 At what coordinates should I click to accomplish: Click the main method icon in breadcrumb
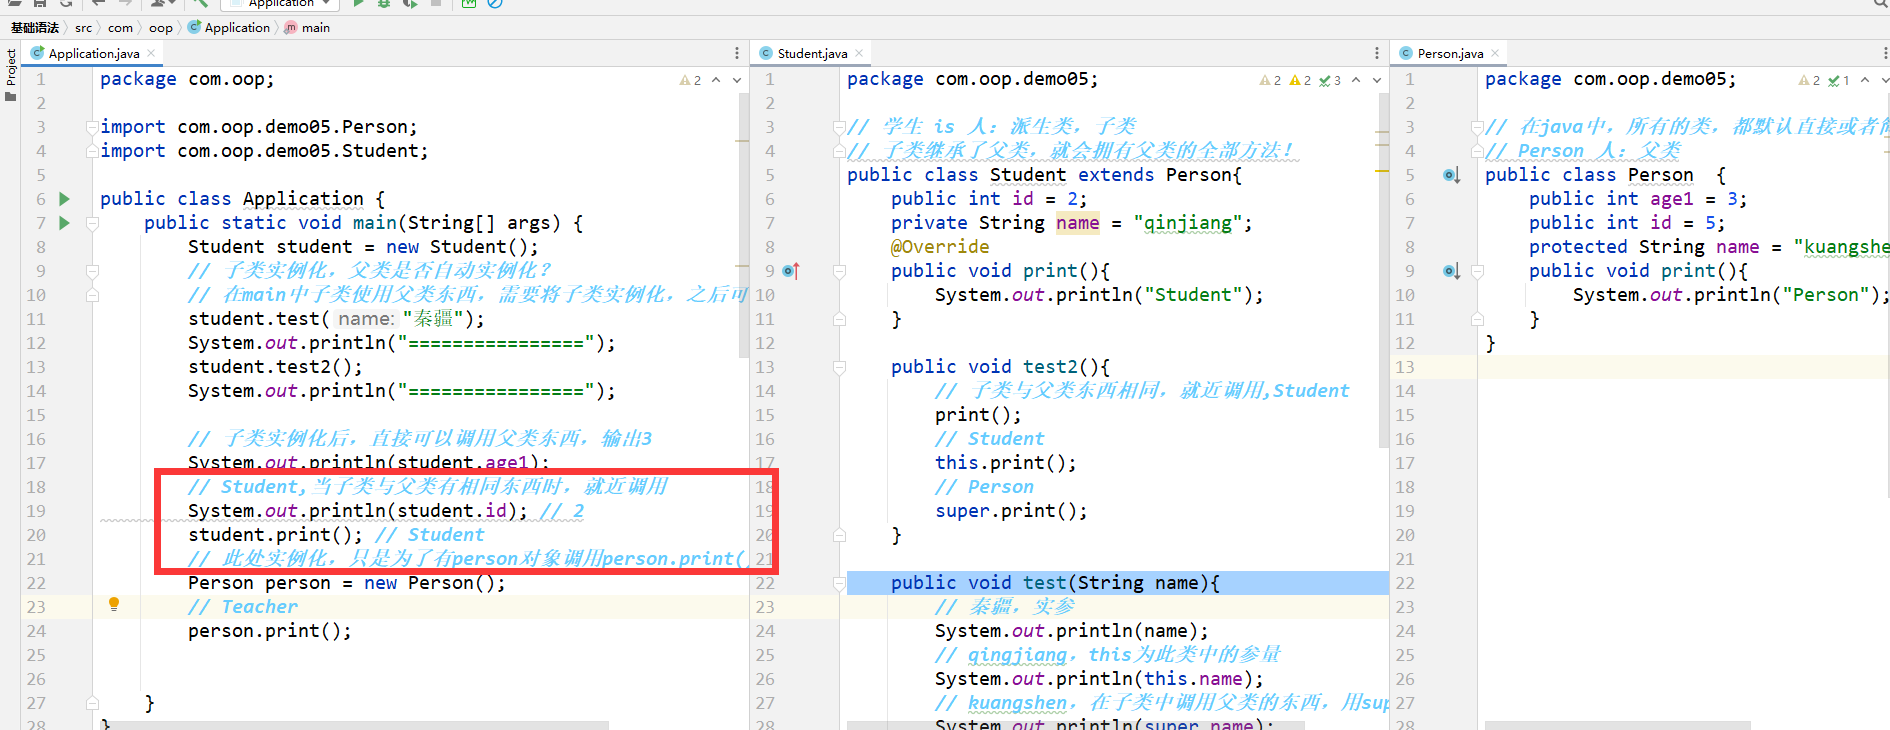(x=291, y=27)
